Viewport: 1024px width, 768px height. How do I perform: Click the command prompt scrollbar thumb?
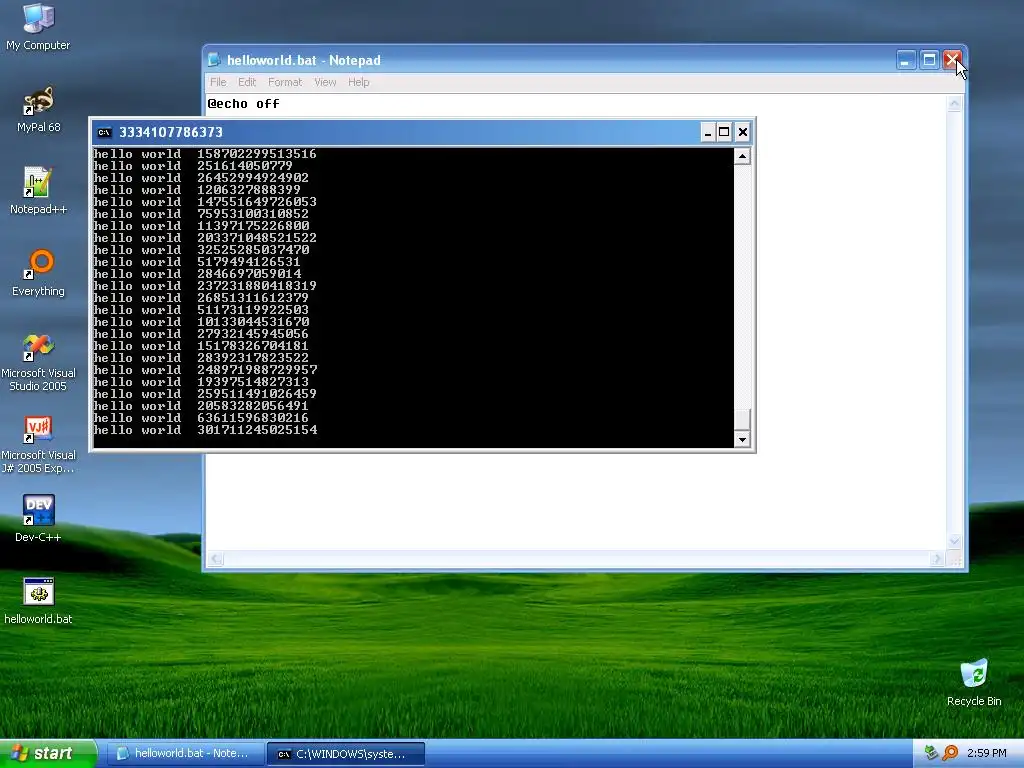point(742,419)
